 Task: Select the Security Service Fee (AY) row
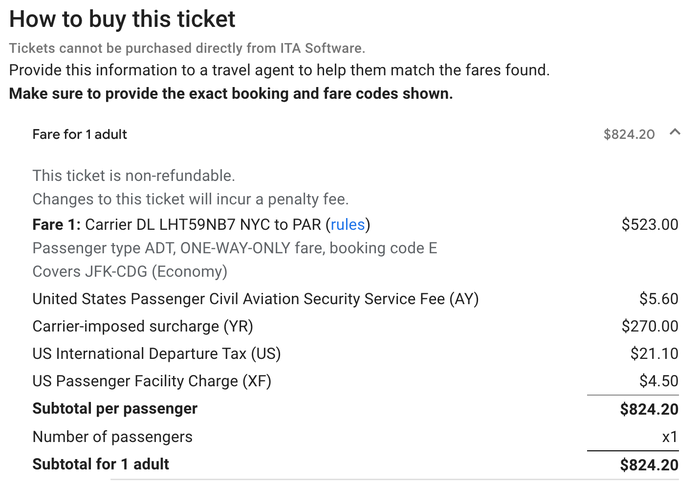[x=355, y=299]
